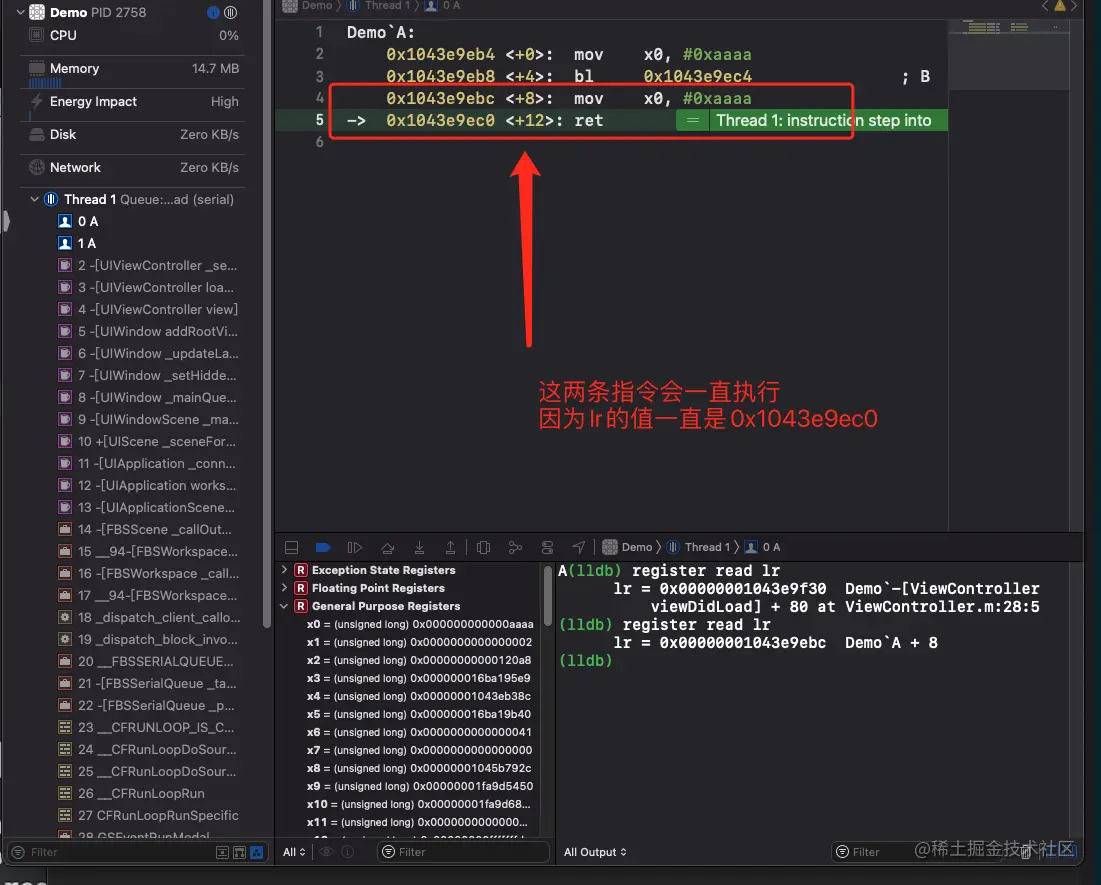The image size is (1101, 885).
Task: Select frame 4 -[UIViewController view]
Action: pos(149,309)
